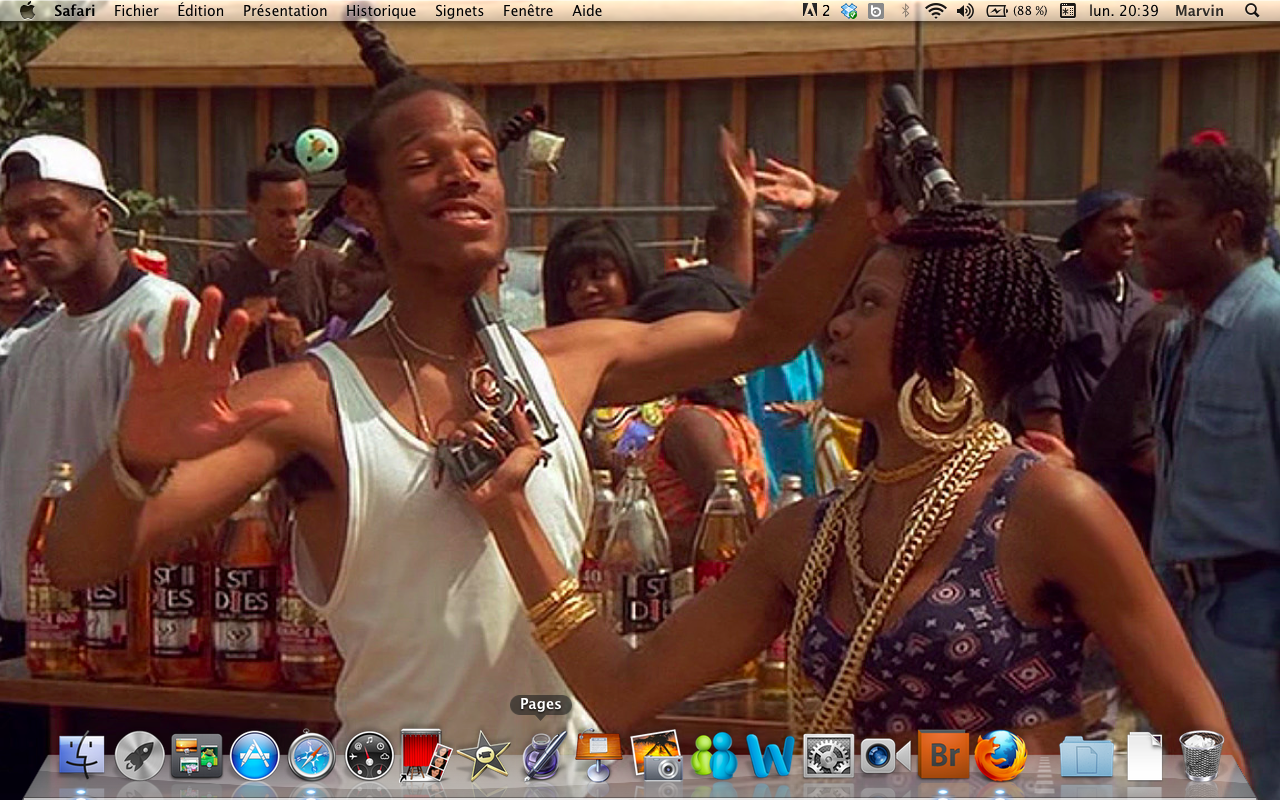Image resolution: width=1280 pixels, height=800 pixels.
Task: Open the Wi-Fi status menu
Action: click(936, 10)
